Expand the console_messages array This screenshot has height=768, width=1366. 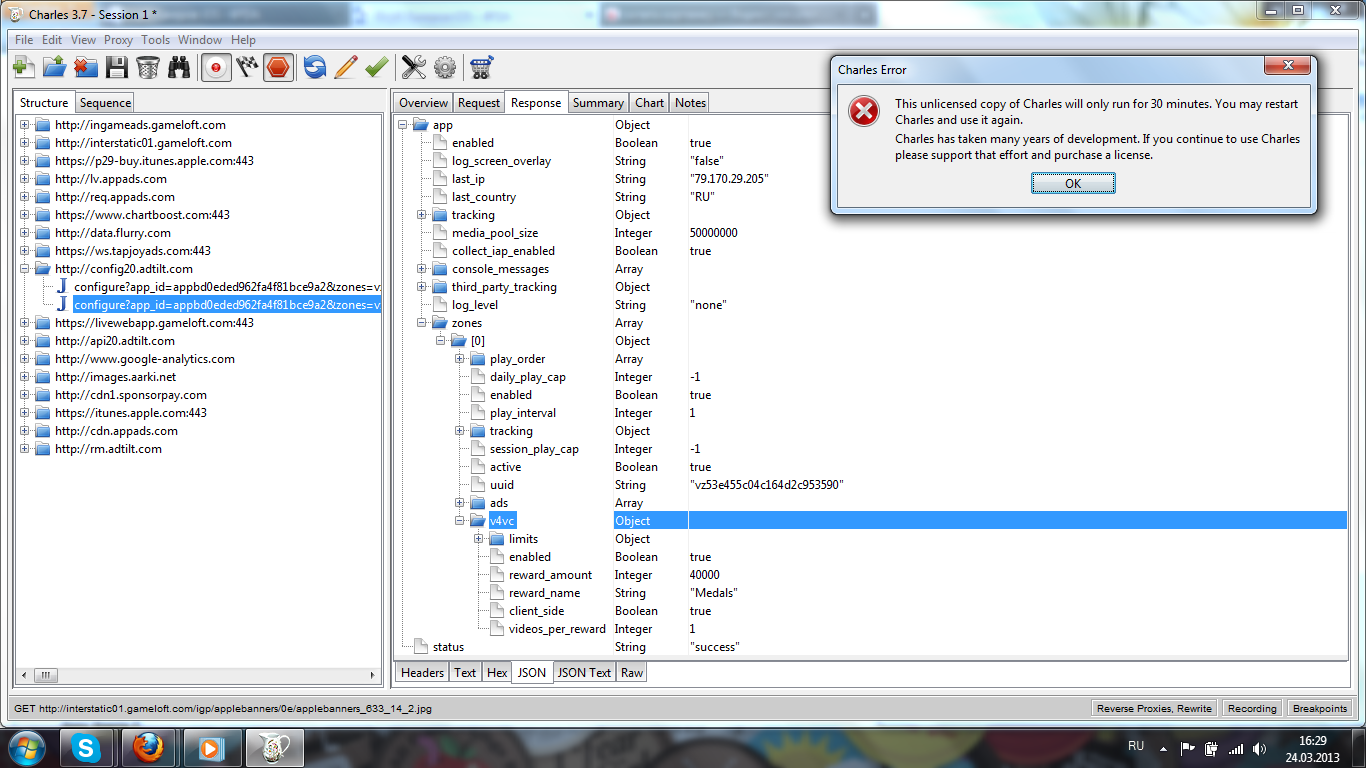(x=422, y=269)
